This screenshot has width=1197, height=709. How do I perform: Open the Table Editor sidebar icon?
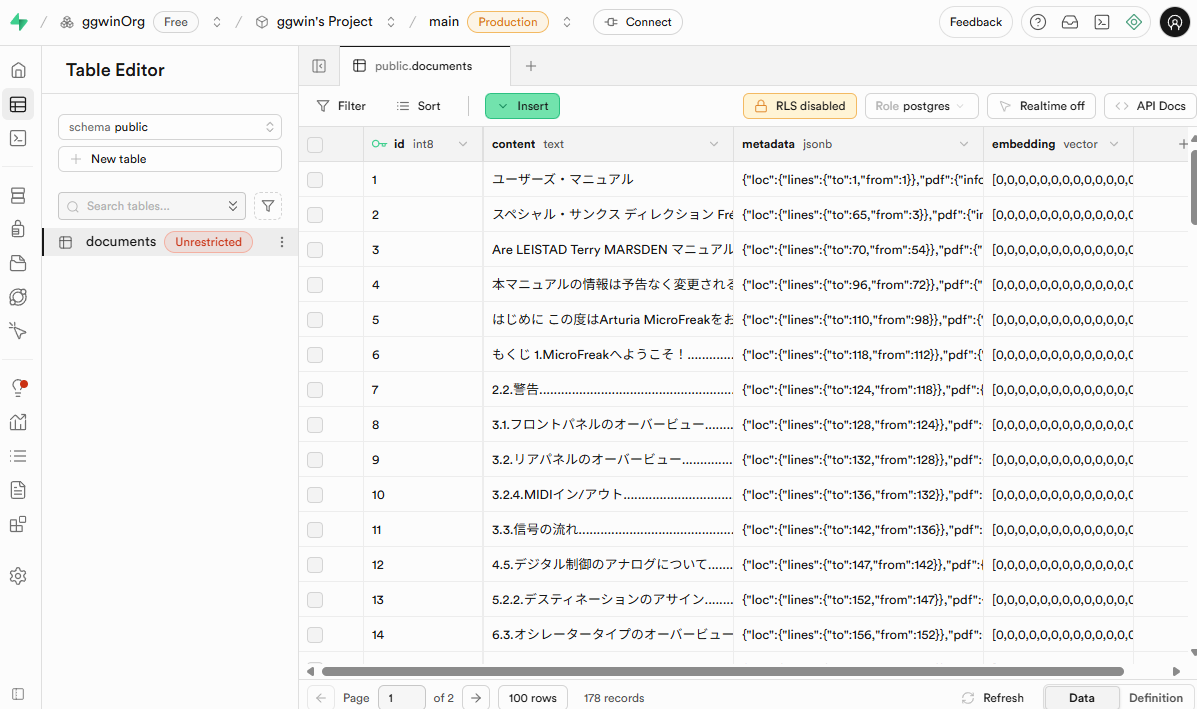tap(18, 105)
